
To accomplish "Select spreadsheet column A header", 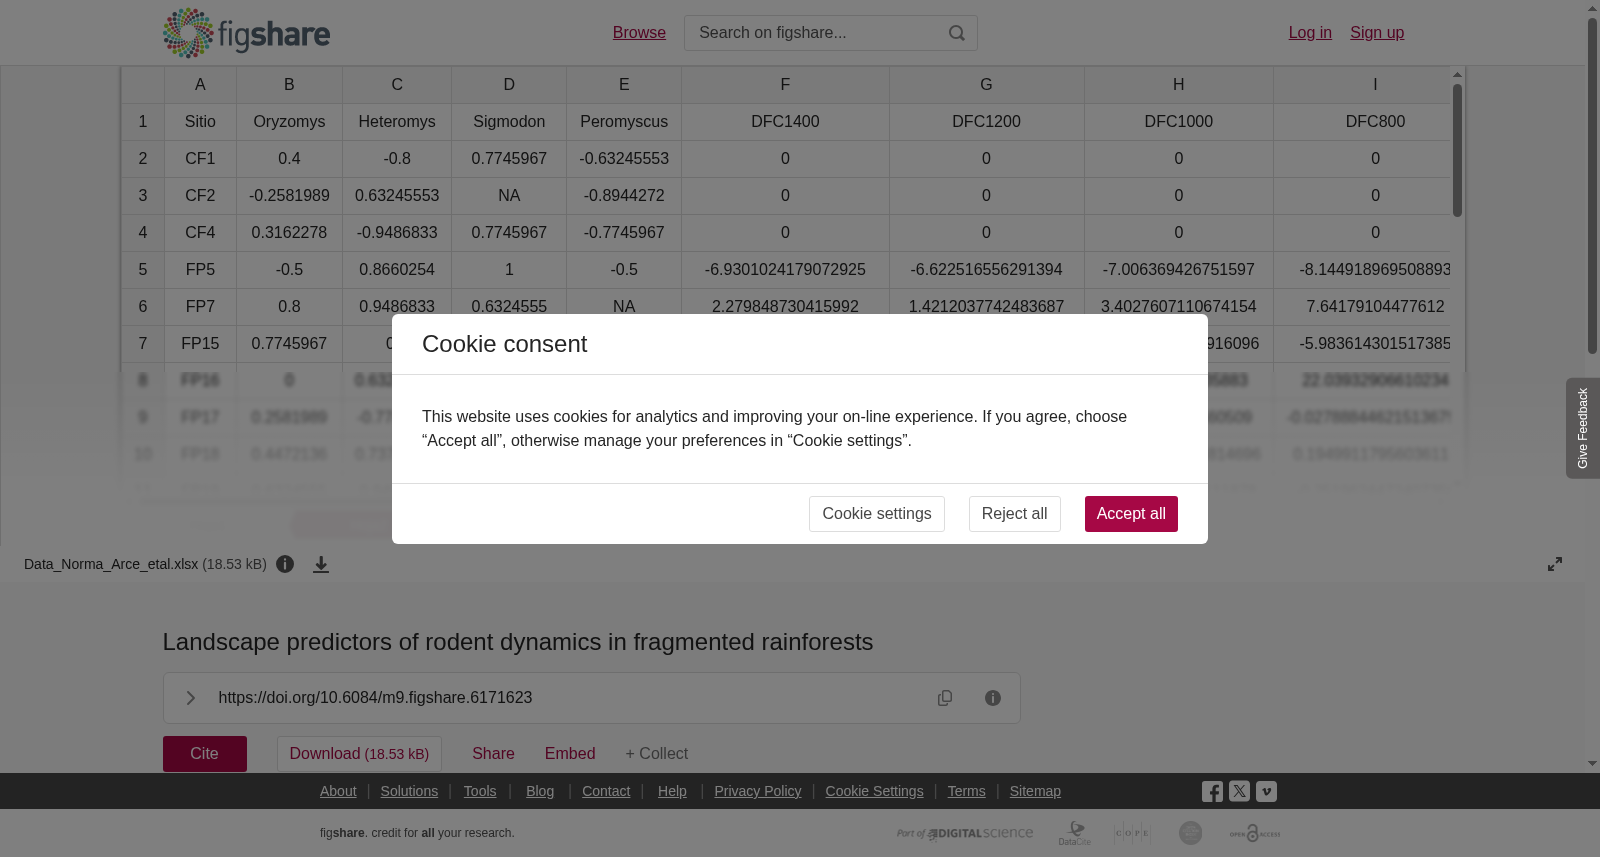I will tap(200, 85).
